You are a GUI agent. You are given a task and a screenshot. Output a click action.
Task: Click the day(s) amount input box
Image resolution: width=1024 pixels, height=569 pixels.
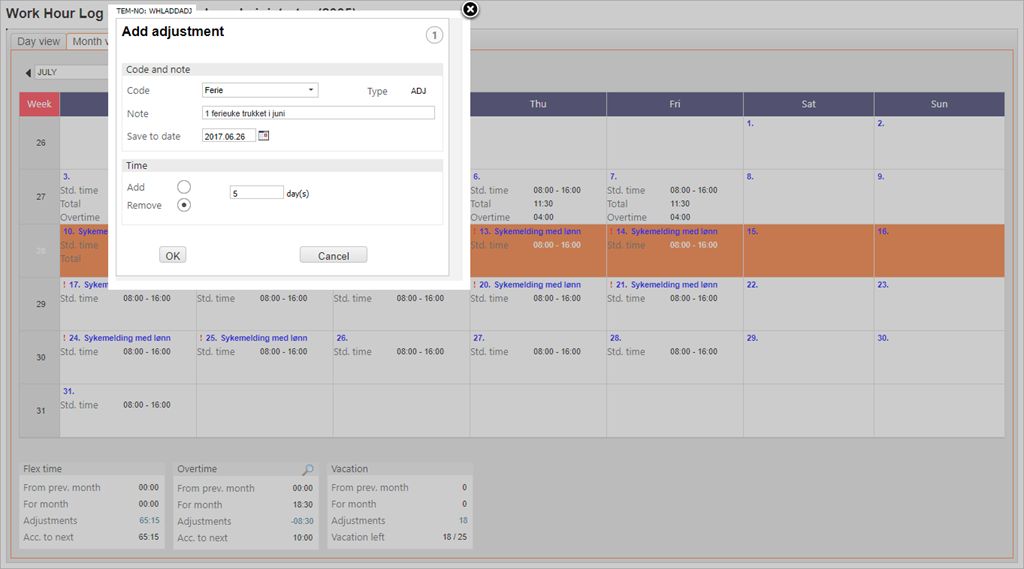click(x=256, y=193)
